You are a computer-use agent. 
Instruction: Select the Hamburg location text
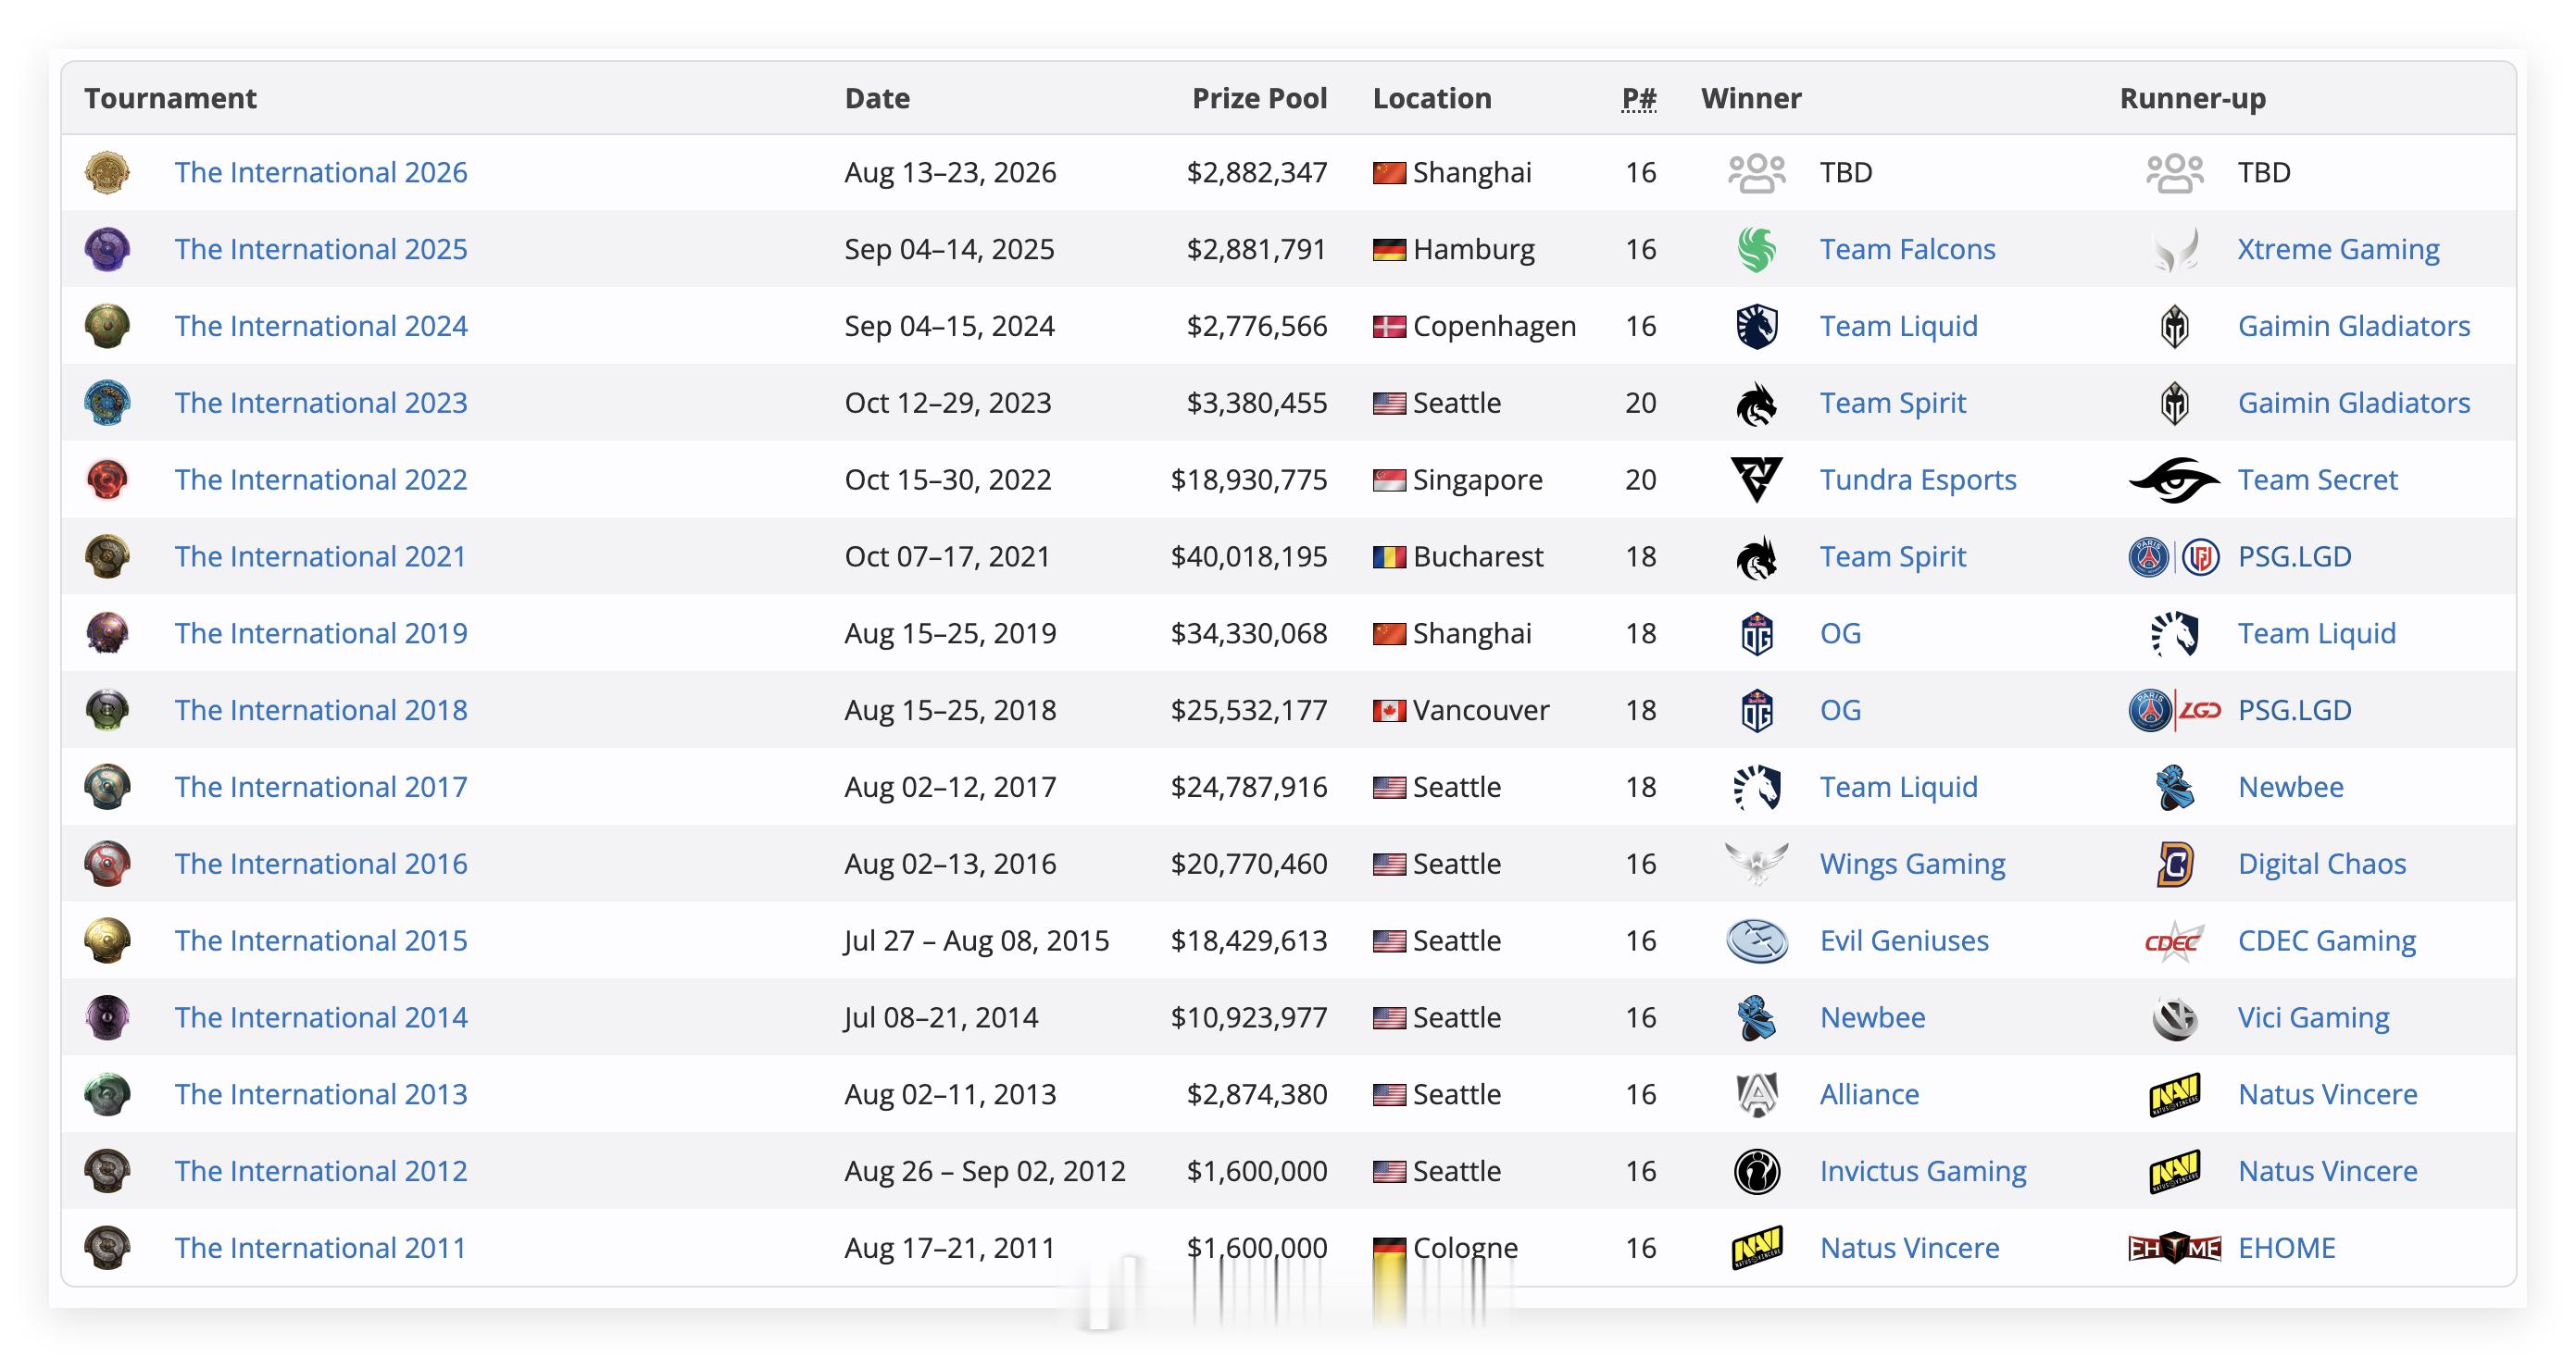tap(1474, 249)
